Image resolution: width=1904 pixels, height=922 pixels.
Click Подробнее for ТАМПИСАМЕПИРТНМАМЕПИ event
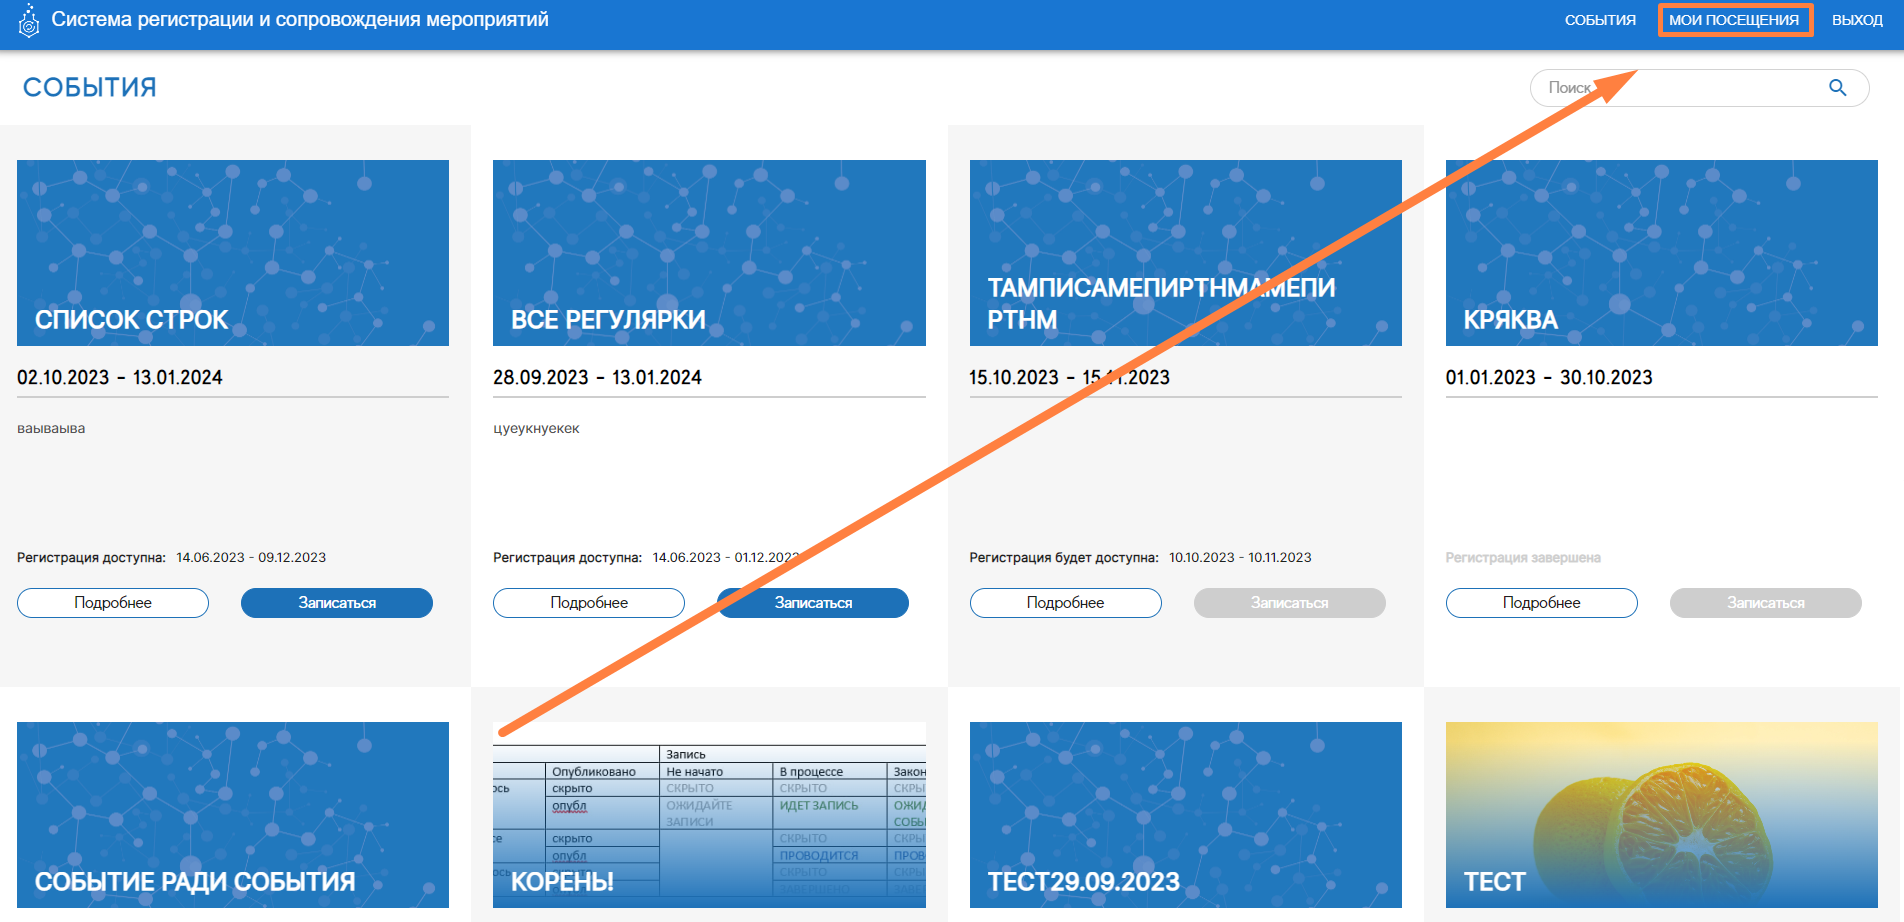pyautogui.click(x=1065, y=603)
